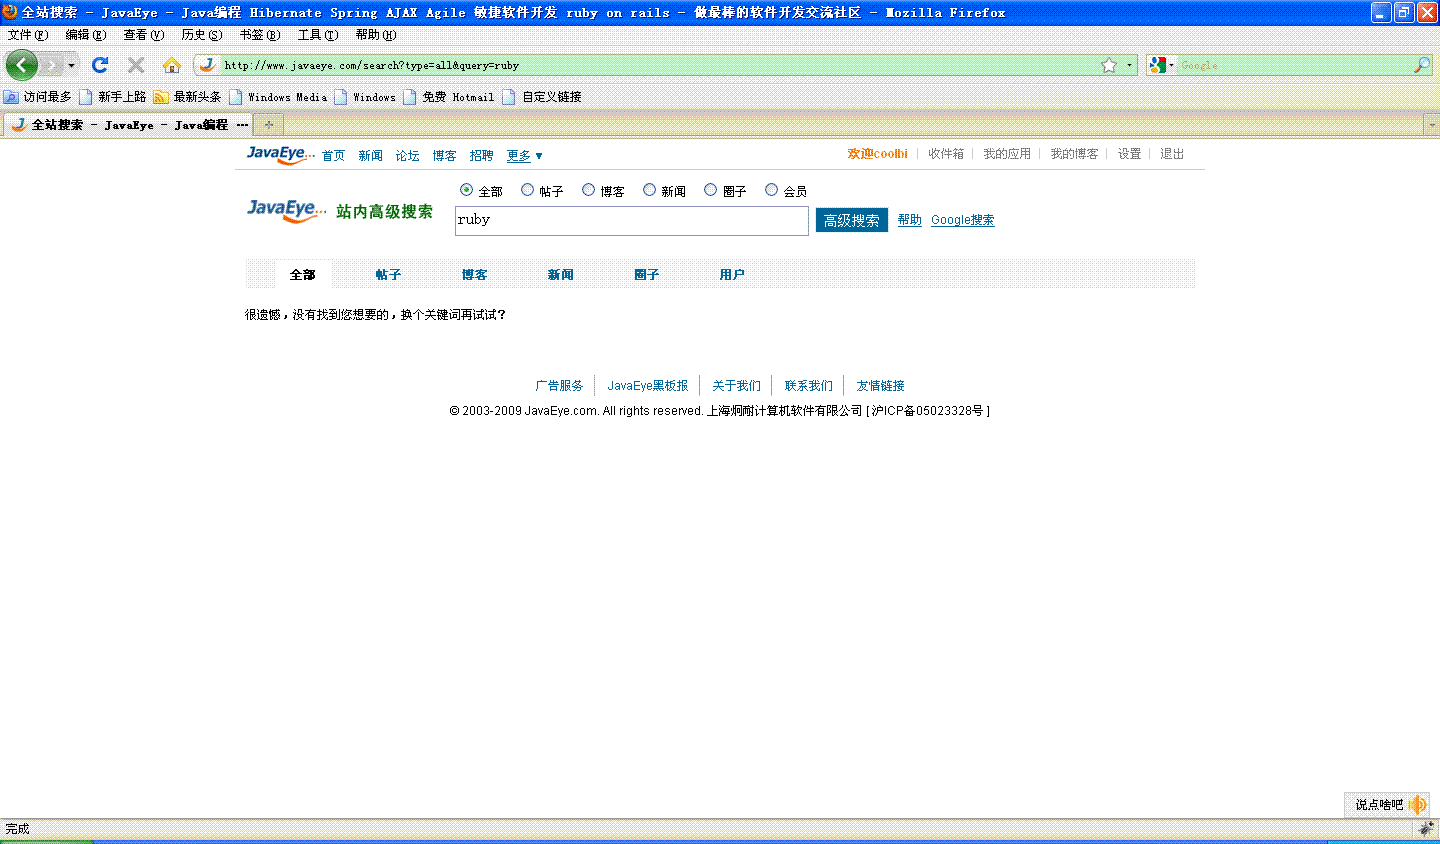The width and height of the screenshot is (1440, 844).
Task: Click the Google search engine icon
Action: point(1158,65)
